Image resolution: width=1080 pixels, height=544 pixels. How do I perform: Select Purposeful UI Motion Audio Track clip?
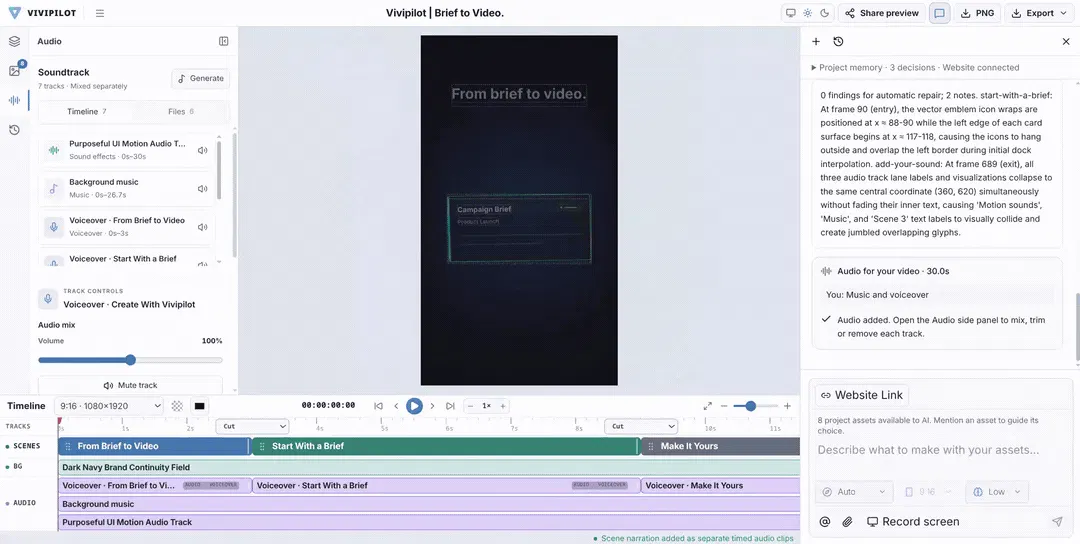pos(429,522)
